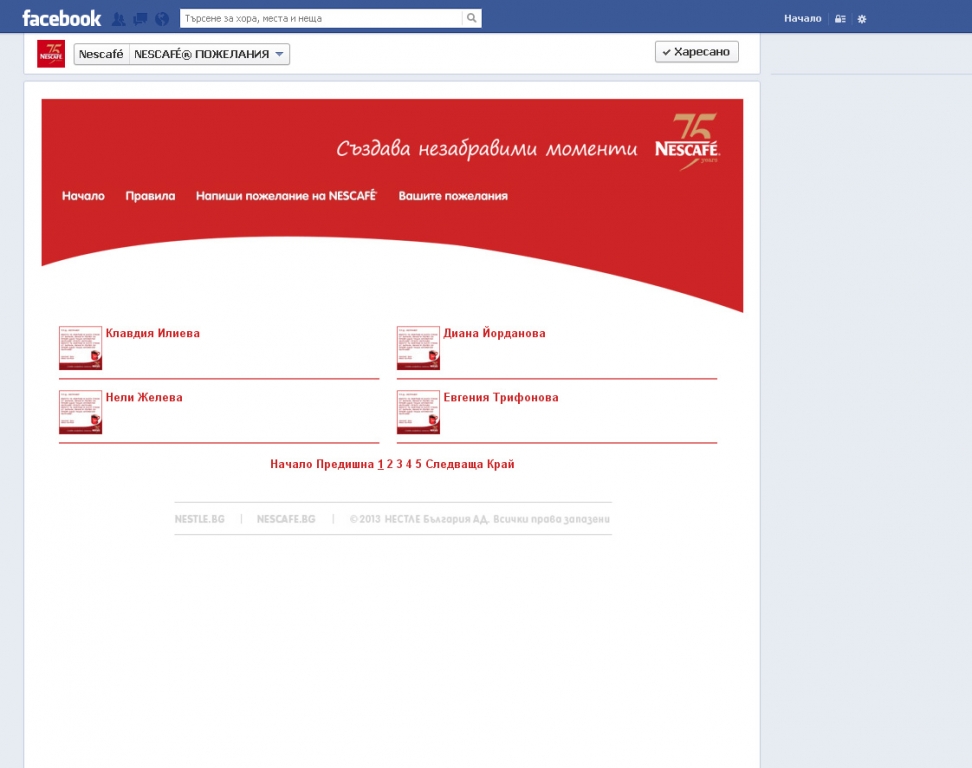Open Напиши пожелание на NESCAFÉ tab
The image size is (972, 768).
tap(286, 196)
